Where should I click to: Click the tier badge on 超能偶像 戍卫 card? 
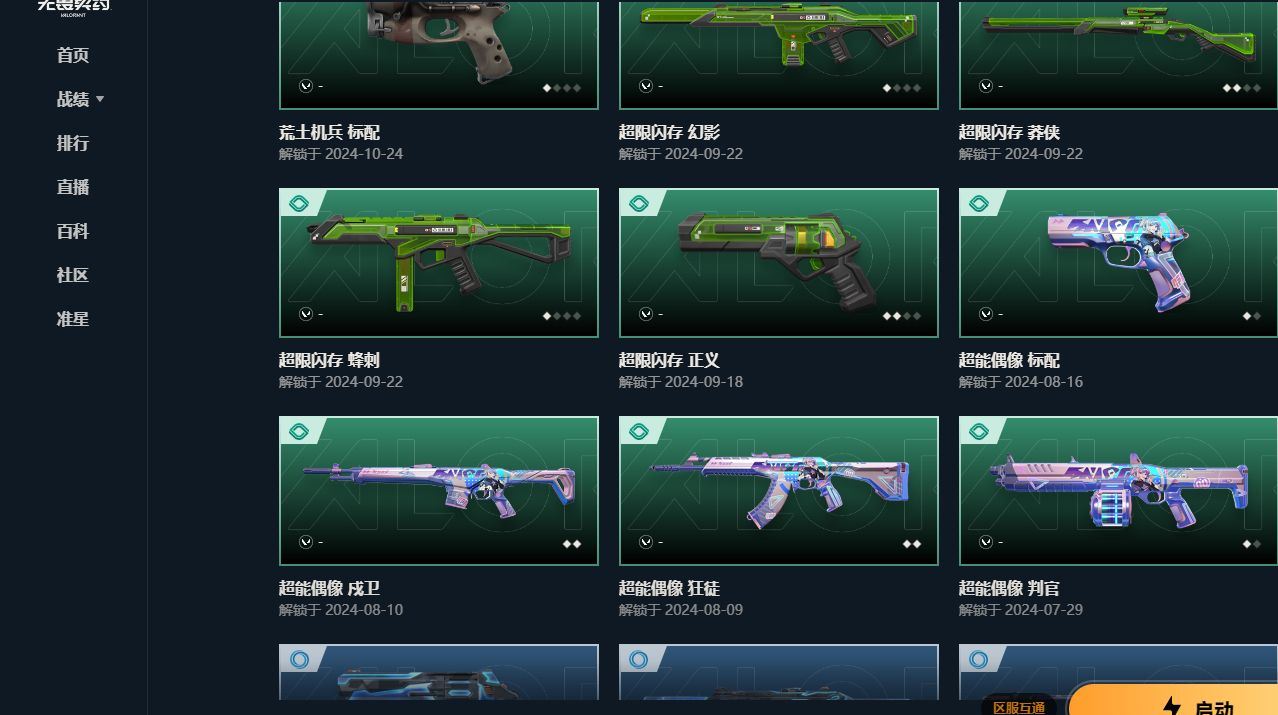tap(298, 432)
